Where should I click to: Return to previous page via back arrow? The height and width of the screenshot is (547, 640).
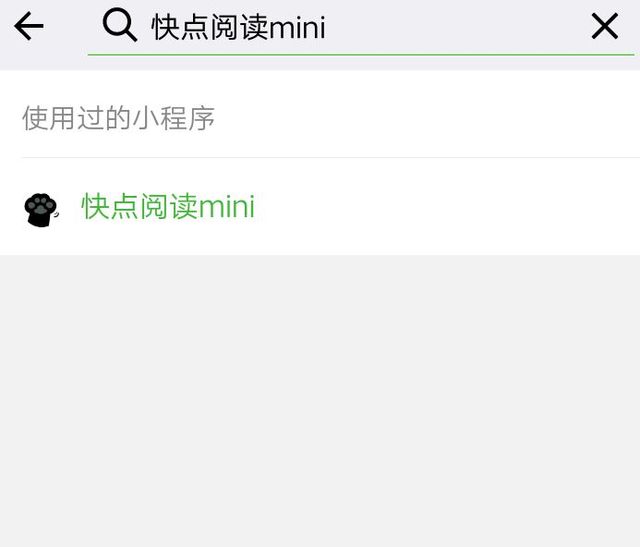click(29, 26)
